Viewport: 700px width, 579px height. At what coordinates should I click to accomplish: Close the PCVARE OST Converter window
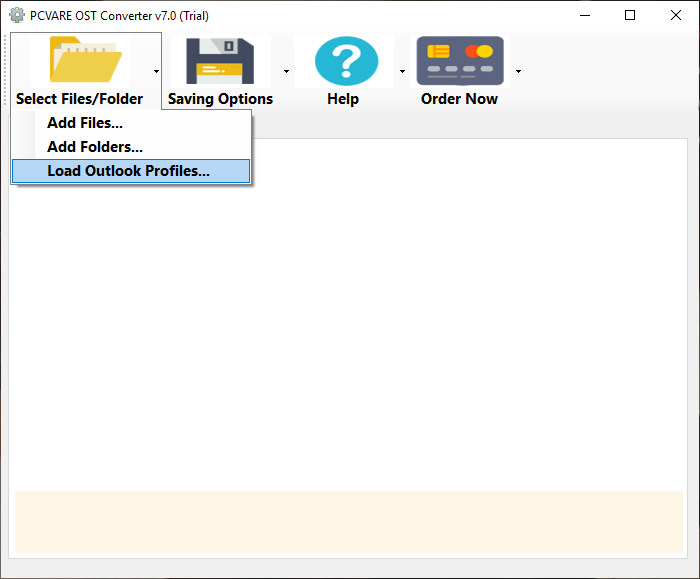pos(676,15)
